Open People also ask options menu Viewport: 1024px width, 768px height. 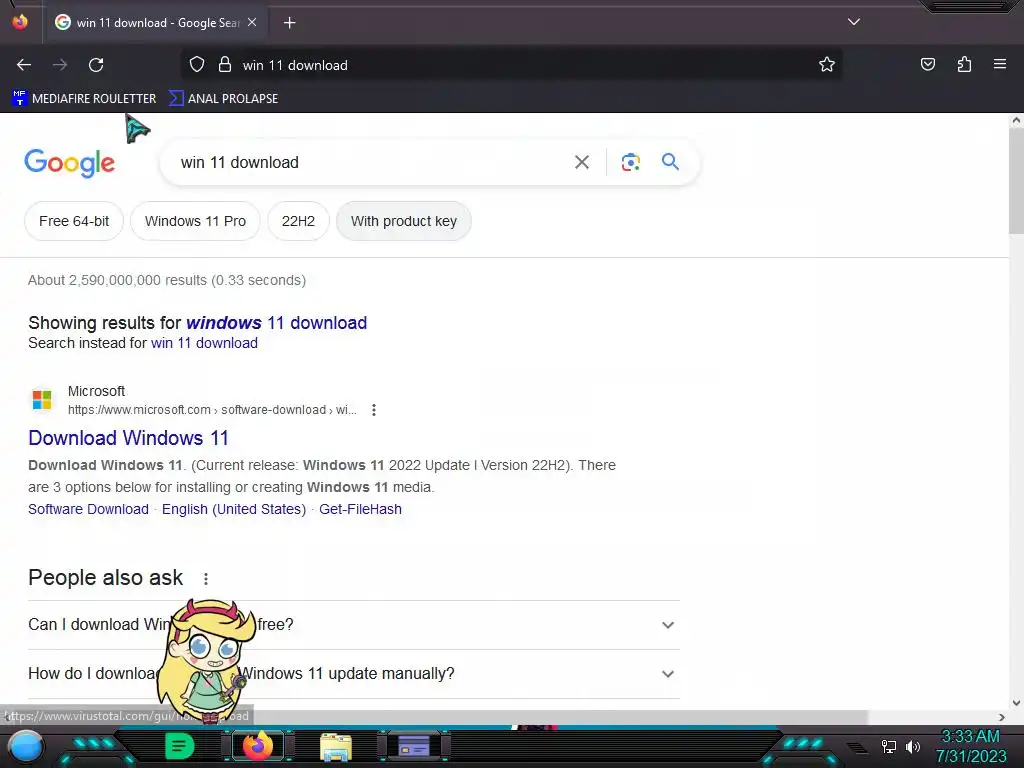pos(206,579)
